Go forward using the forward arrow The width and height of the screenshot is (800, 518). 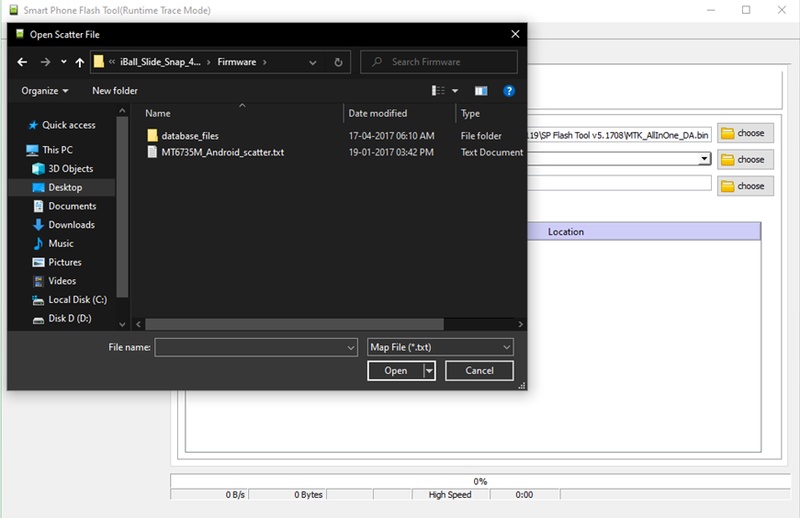[45, 62]
